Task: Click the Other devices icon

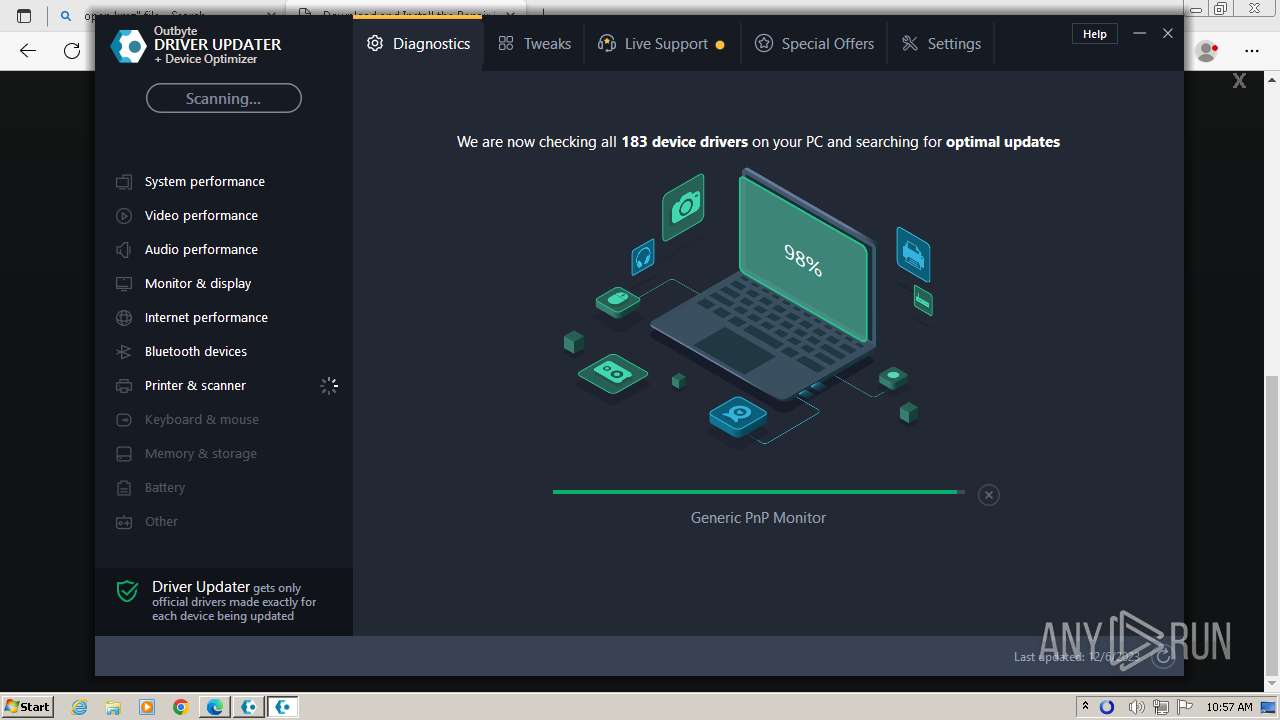Action: [124, 522]
